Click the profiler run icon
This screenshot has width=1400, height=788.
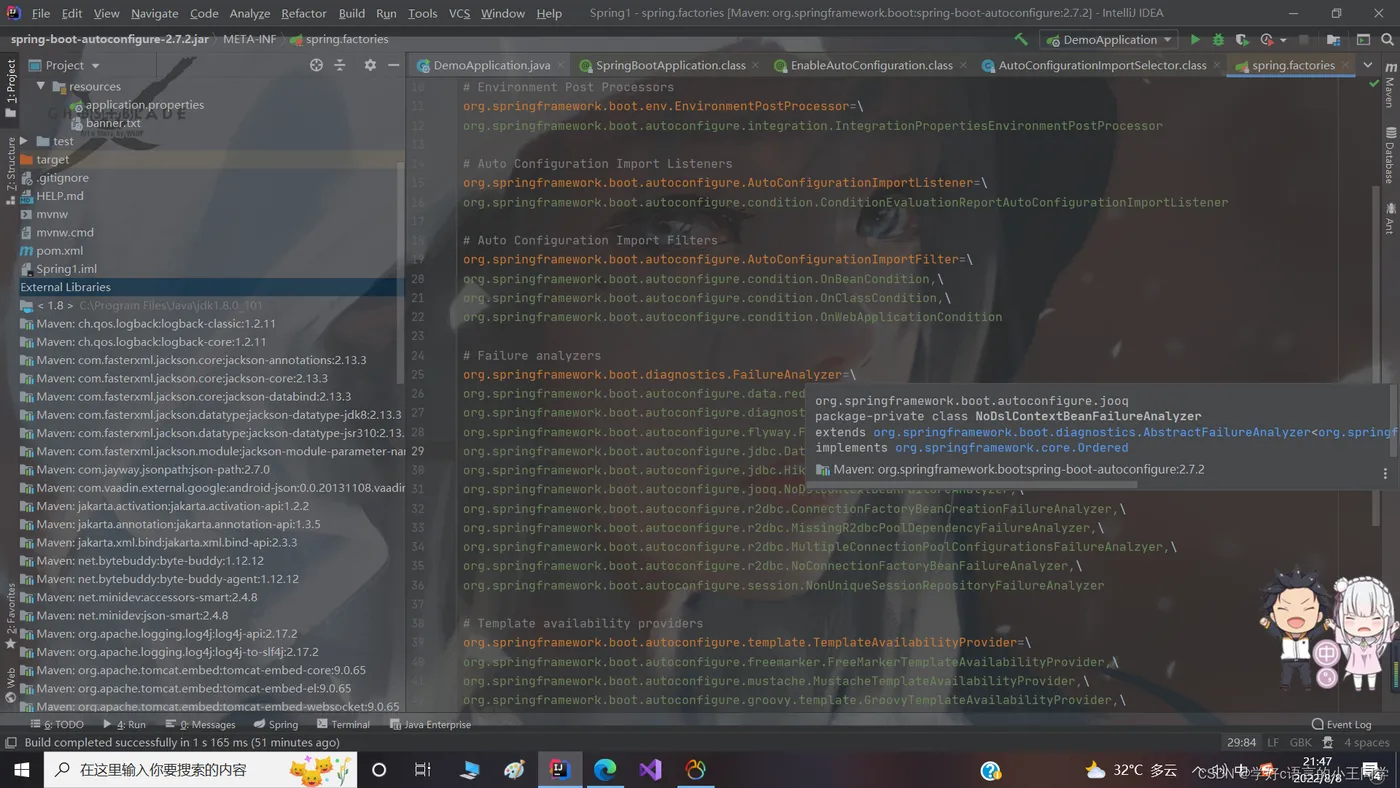(x=1266, y=39)
